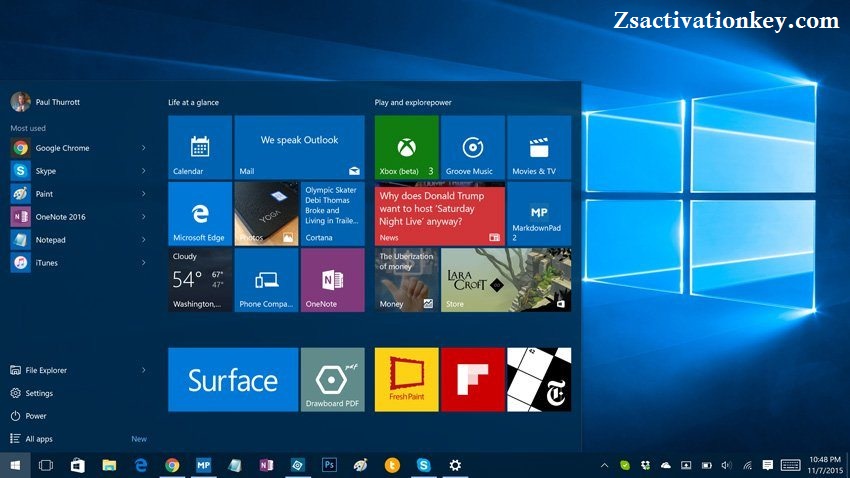This screenshot has width=850, height=478.
Task: Open iTunes from the Most used list
Action: 79,262
